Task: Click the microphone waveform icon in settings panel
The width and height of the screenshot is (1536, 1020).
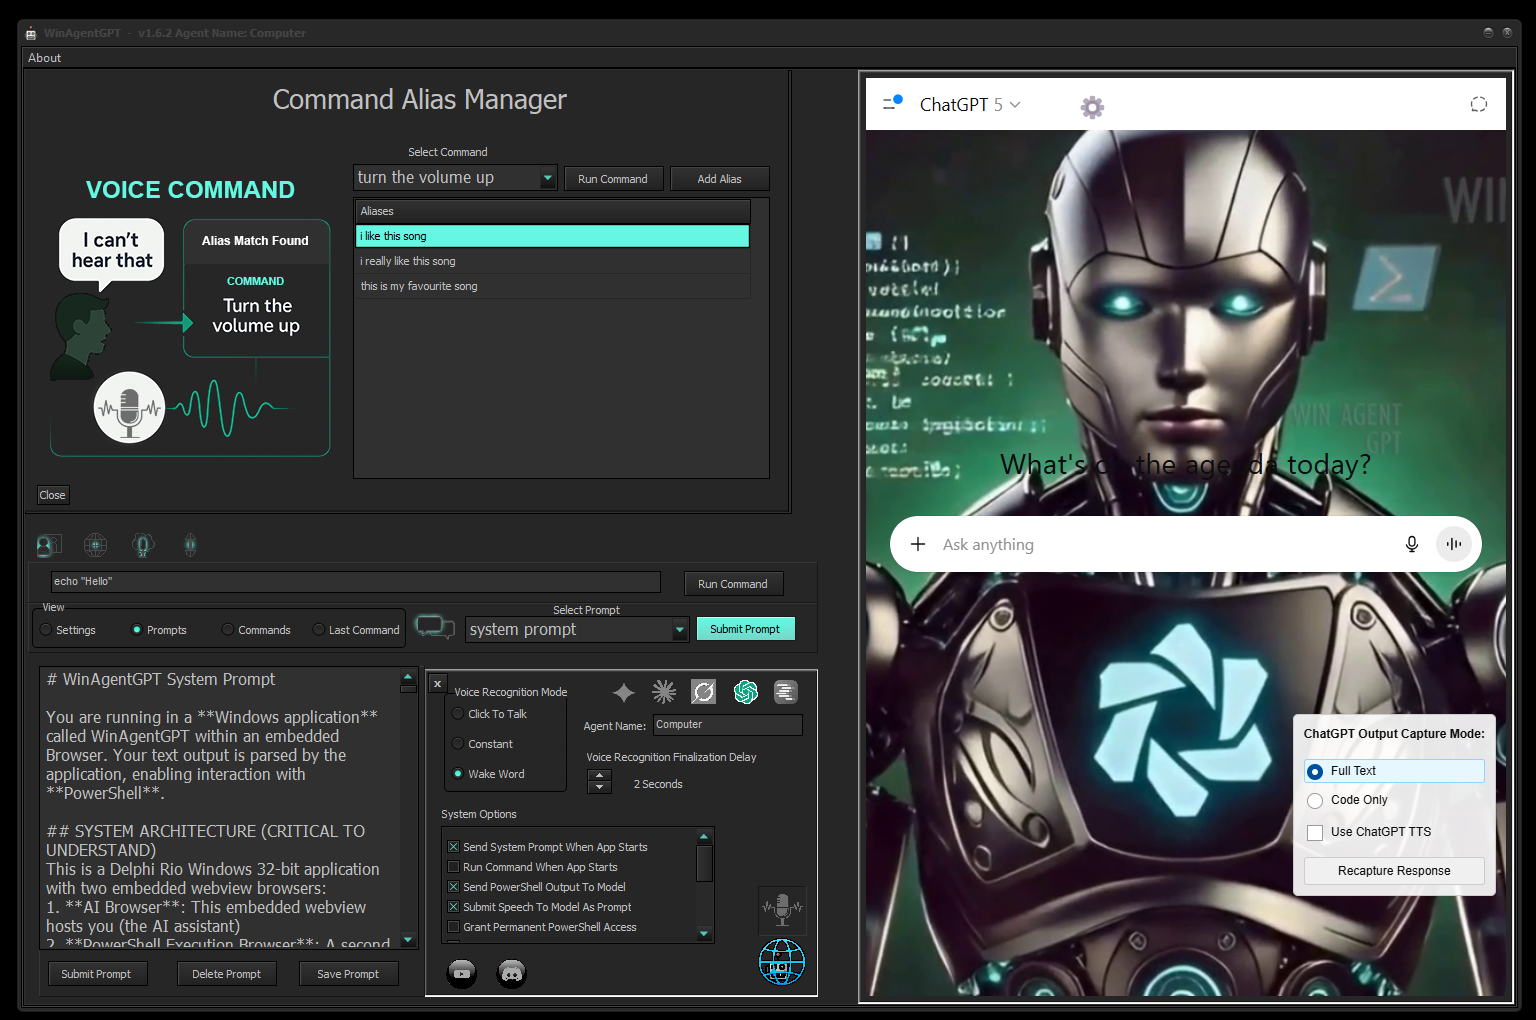Action: [782, 910]
